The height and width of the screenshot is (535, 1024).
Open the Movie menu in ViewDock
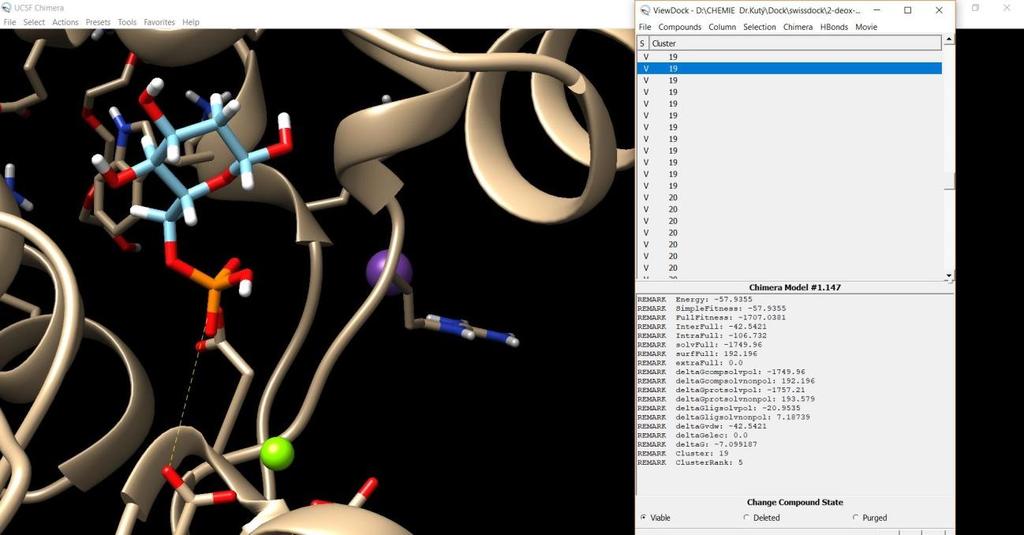[866, 27]
